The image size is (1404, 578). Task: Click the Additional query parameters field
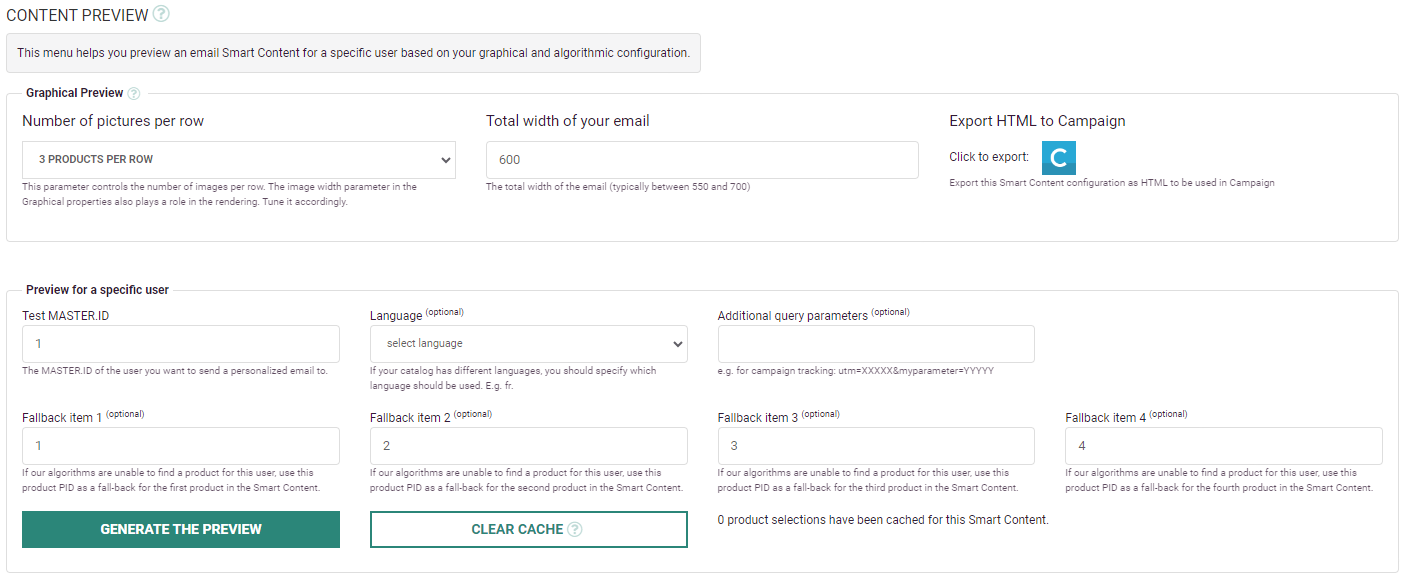point(876,344)
